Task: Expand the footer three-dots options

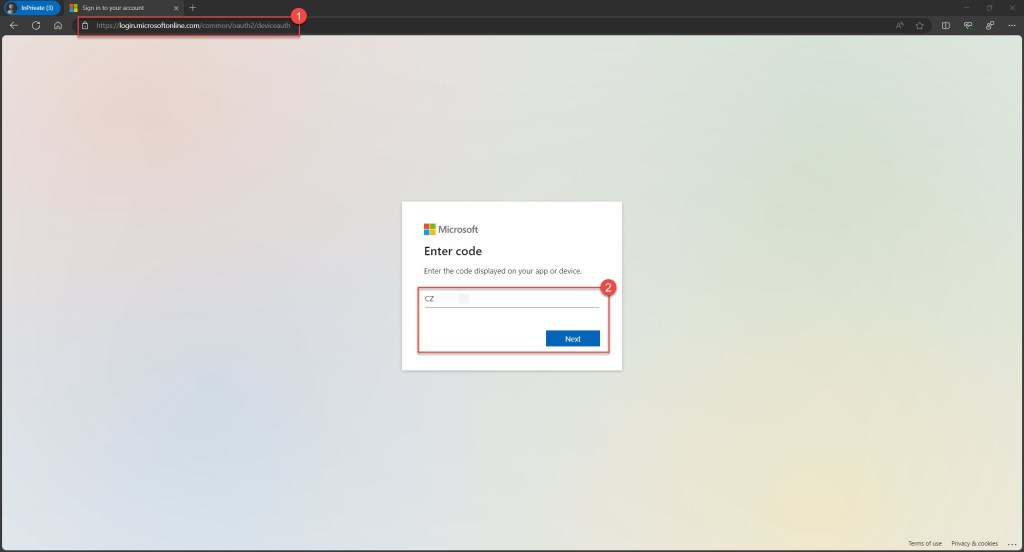Action: pyautogui.click(x=1011, y=544)
